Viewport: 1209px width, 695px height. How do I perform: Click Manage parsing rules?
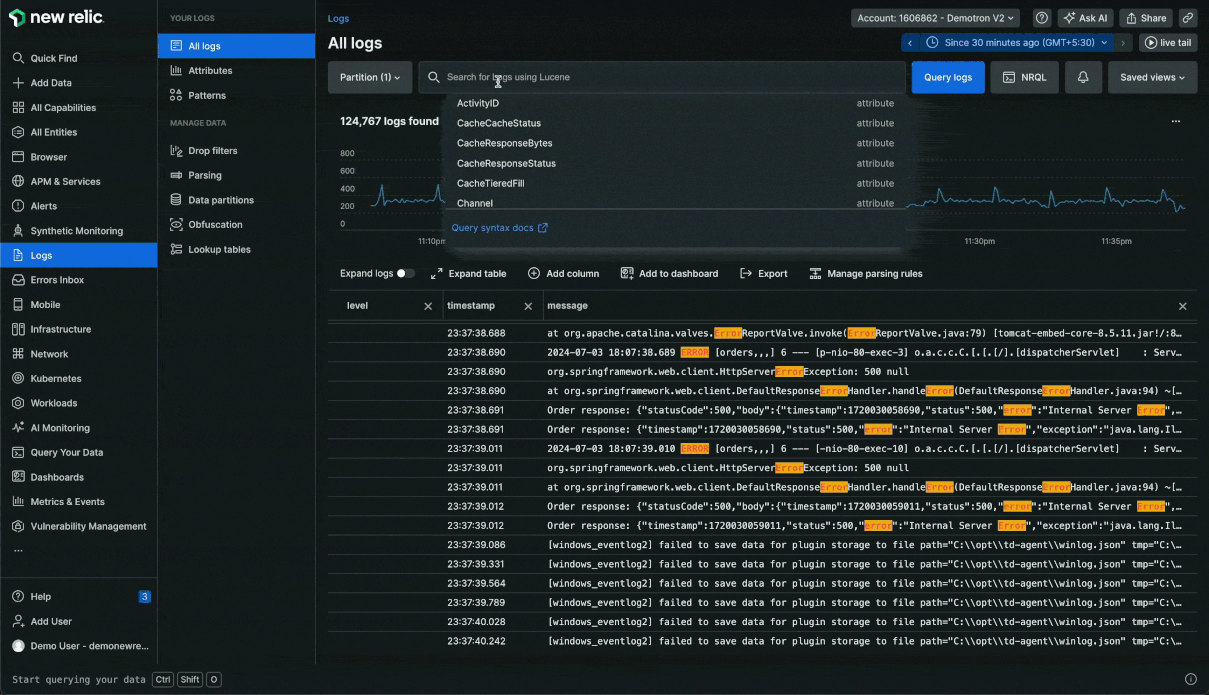click(865, 273)
